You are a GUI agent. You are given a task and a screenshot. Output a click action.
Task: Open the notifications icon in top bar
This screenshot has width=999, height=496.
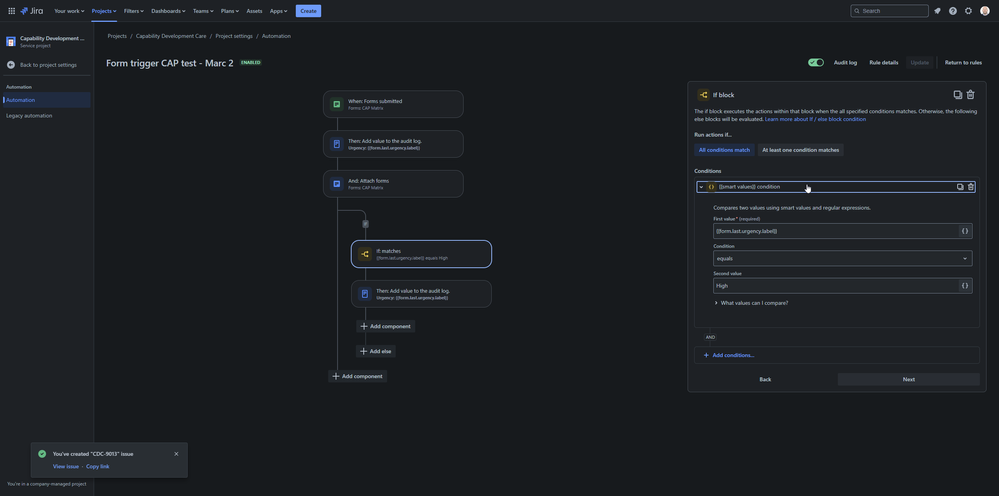click(937, 11)
